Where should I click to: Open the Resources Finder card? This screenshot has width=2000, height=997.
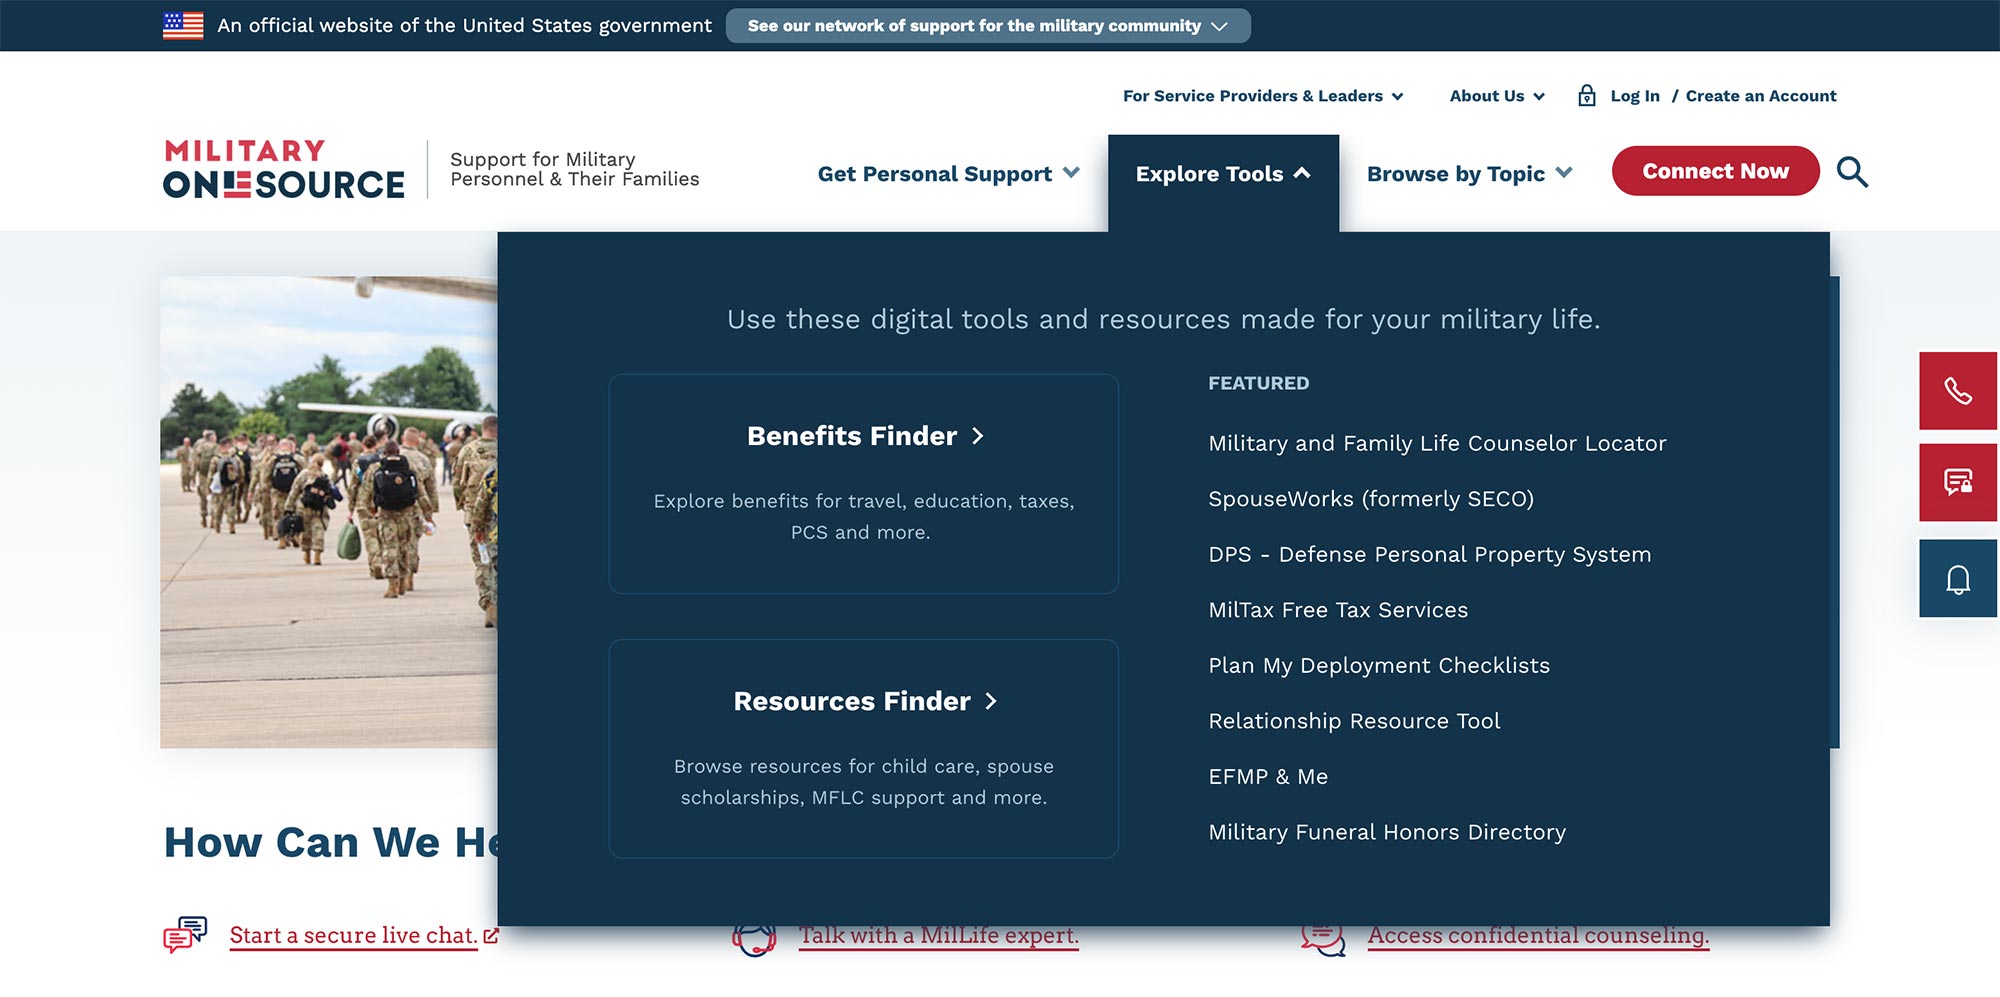click(x=864, y=749)
